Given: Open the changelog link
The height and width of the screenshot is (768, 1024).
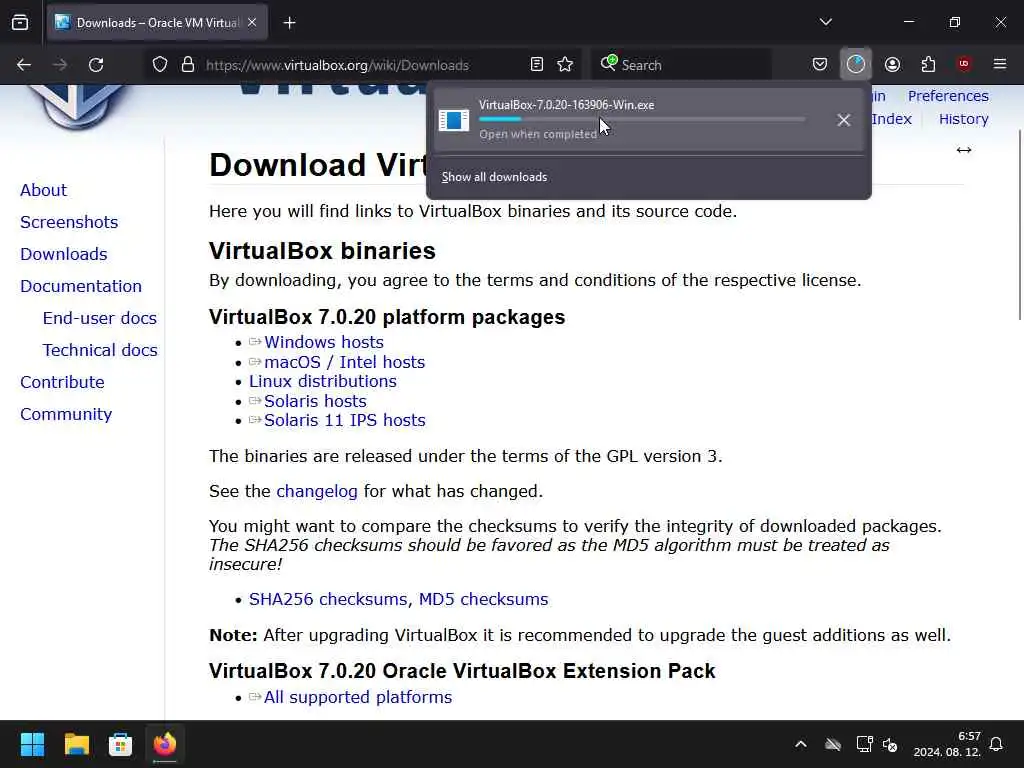Looking at the screenshot, I should click(317, 491).
